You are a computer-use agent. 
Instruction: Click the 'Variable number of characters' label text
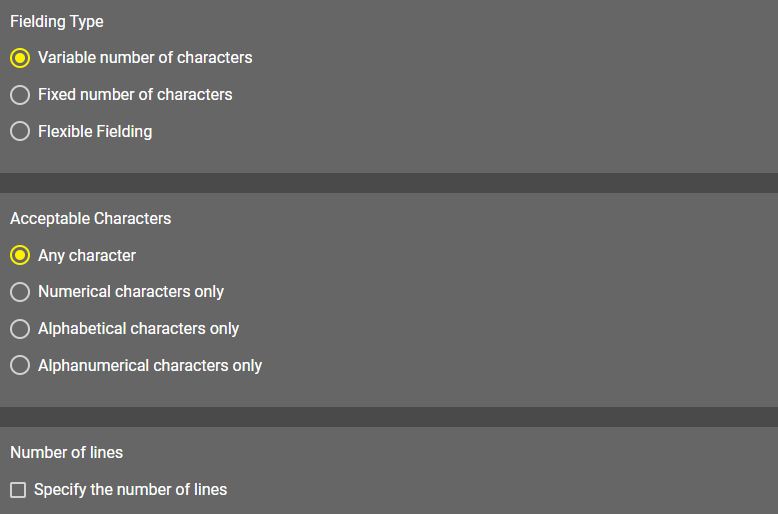point(145,58)
